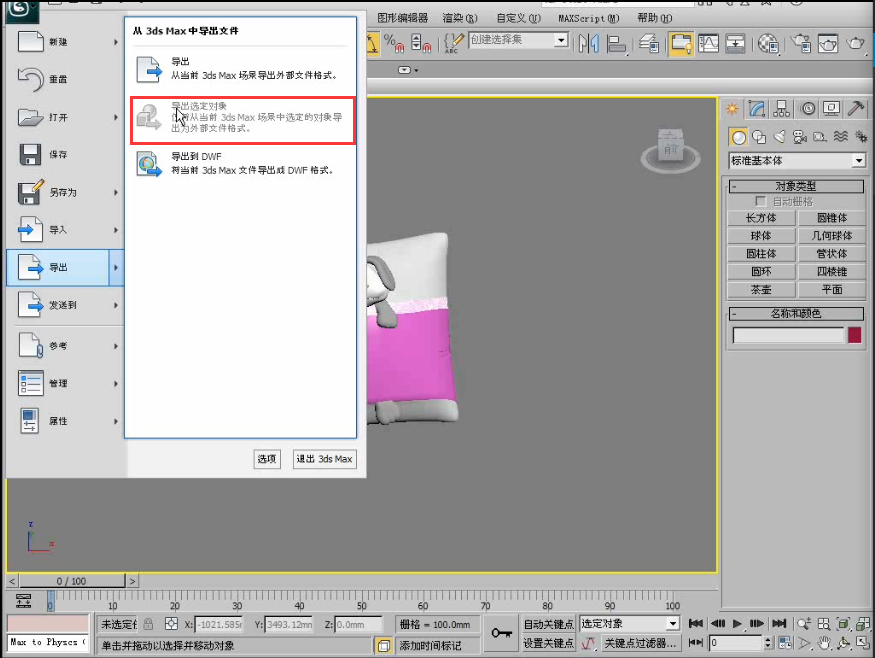This screenshot has height=658, width=875.
Task: Select the Shapes category icon
Action: tap(759, 137)
